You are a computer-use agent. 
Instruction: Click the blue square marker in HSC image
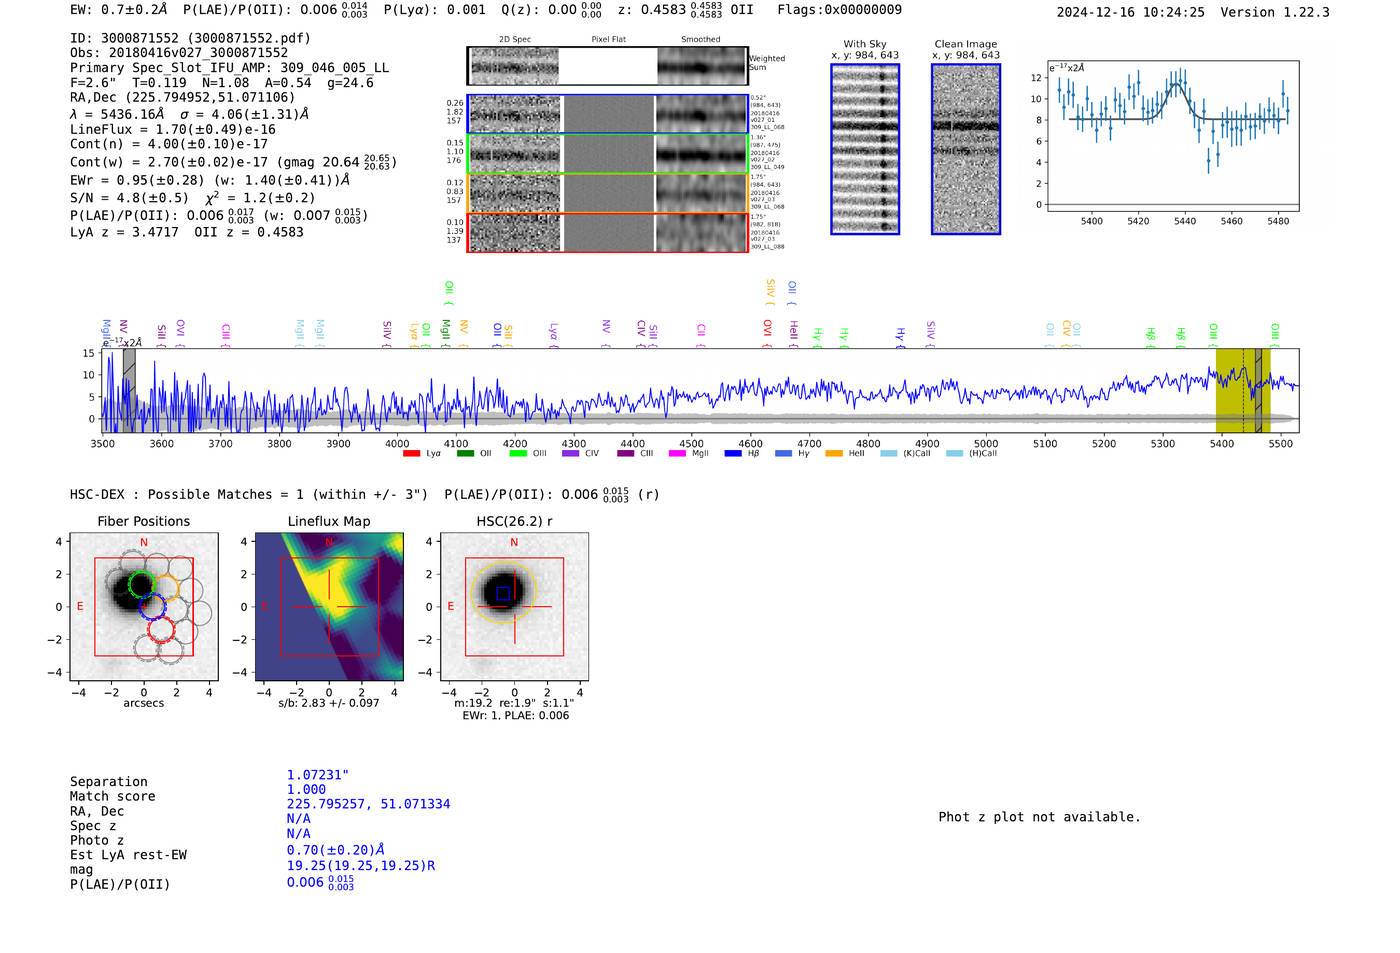(503, 594)
